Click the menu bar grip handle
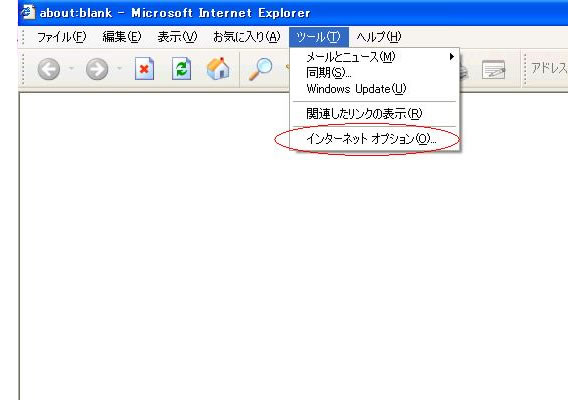The height and width of the screenshot is (404, 570). [23, 37]
